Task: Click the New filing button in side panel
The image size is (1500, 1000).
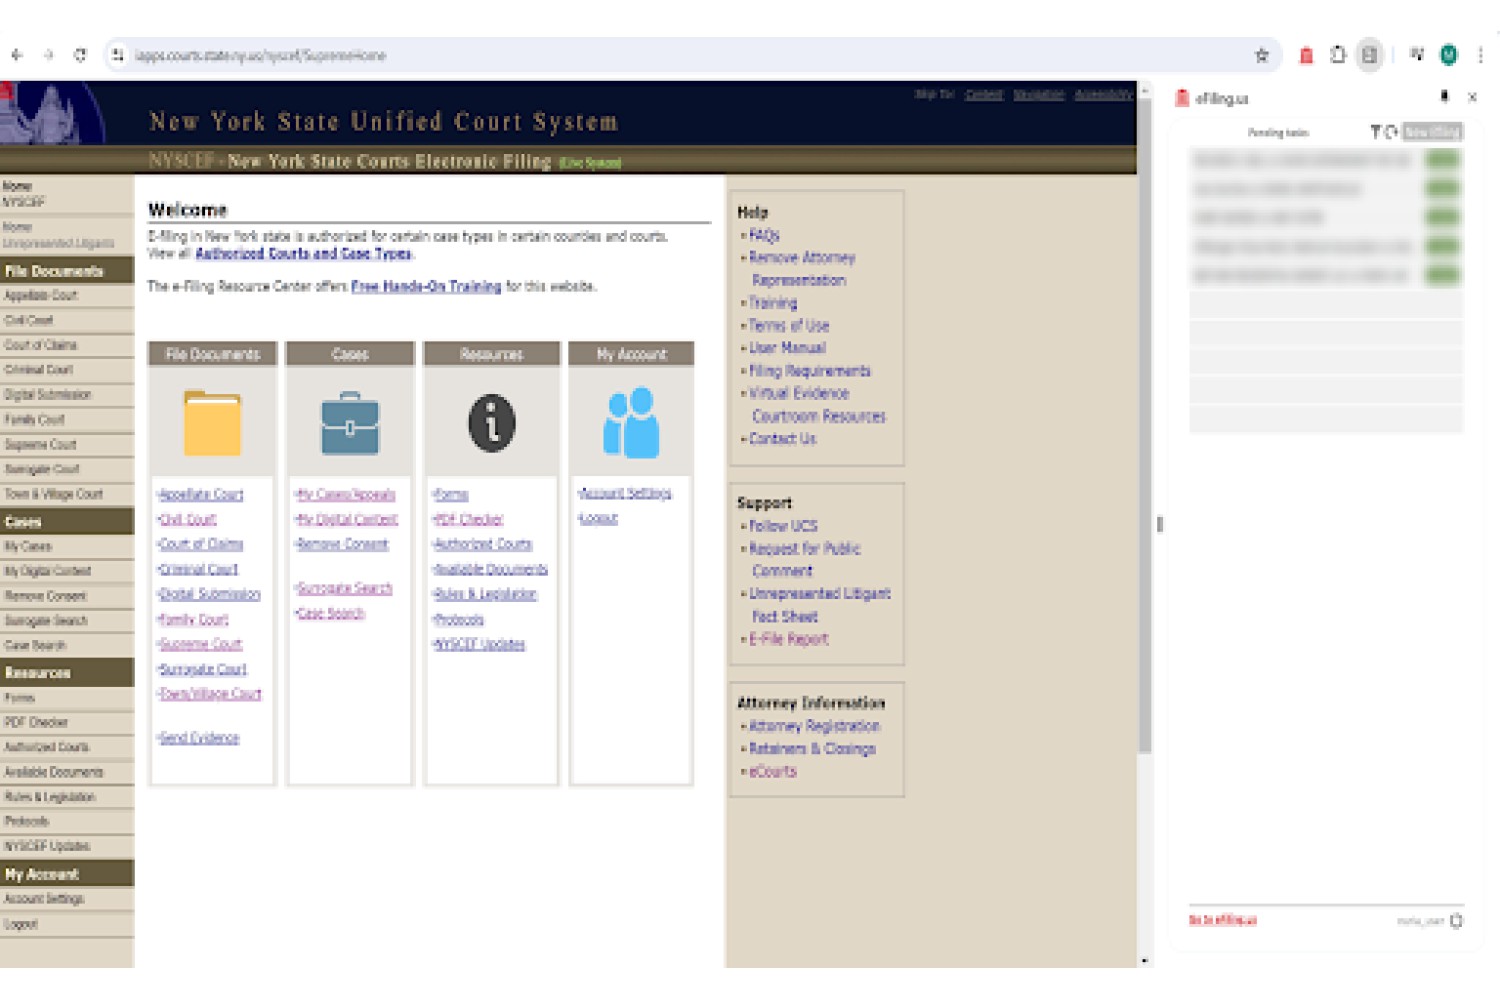Action: pos(1432,132)
